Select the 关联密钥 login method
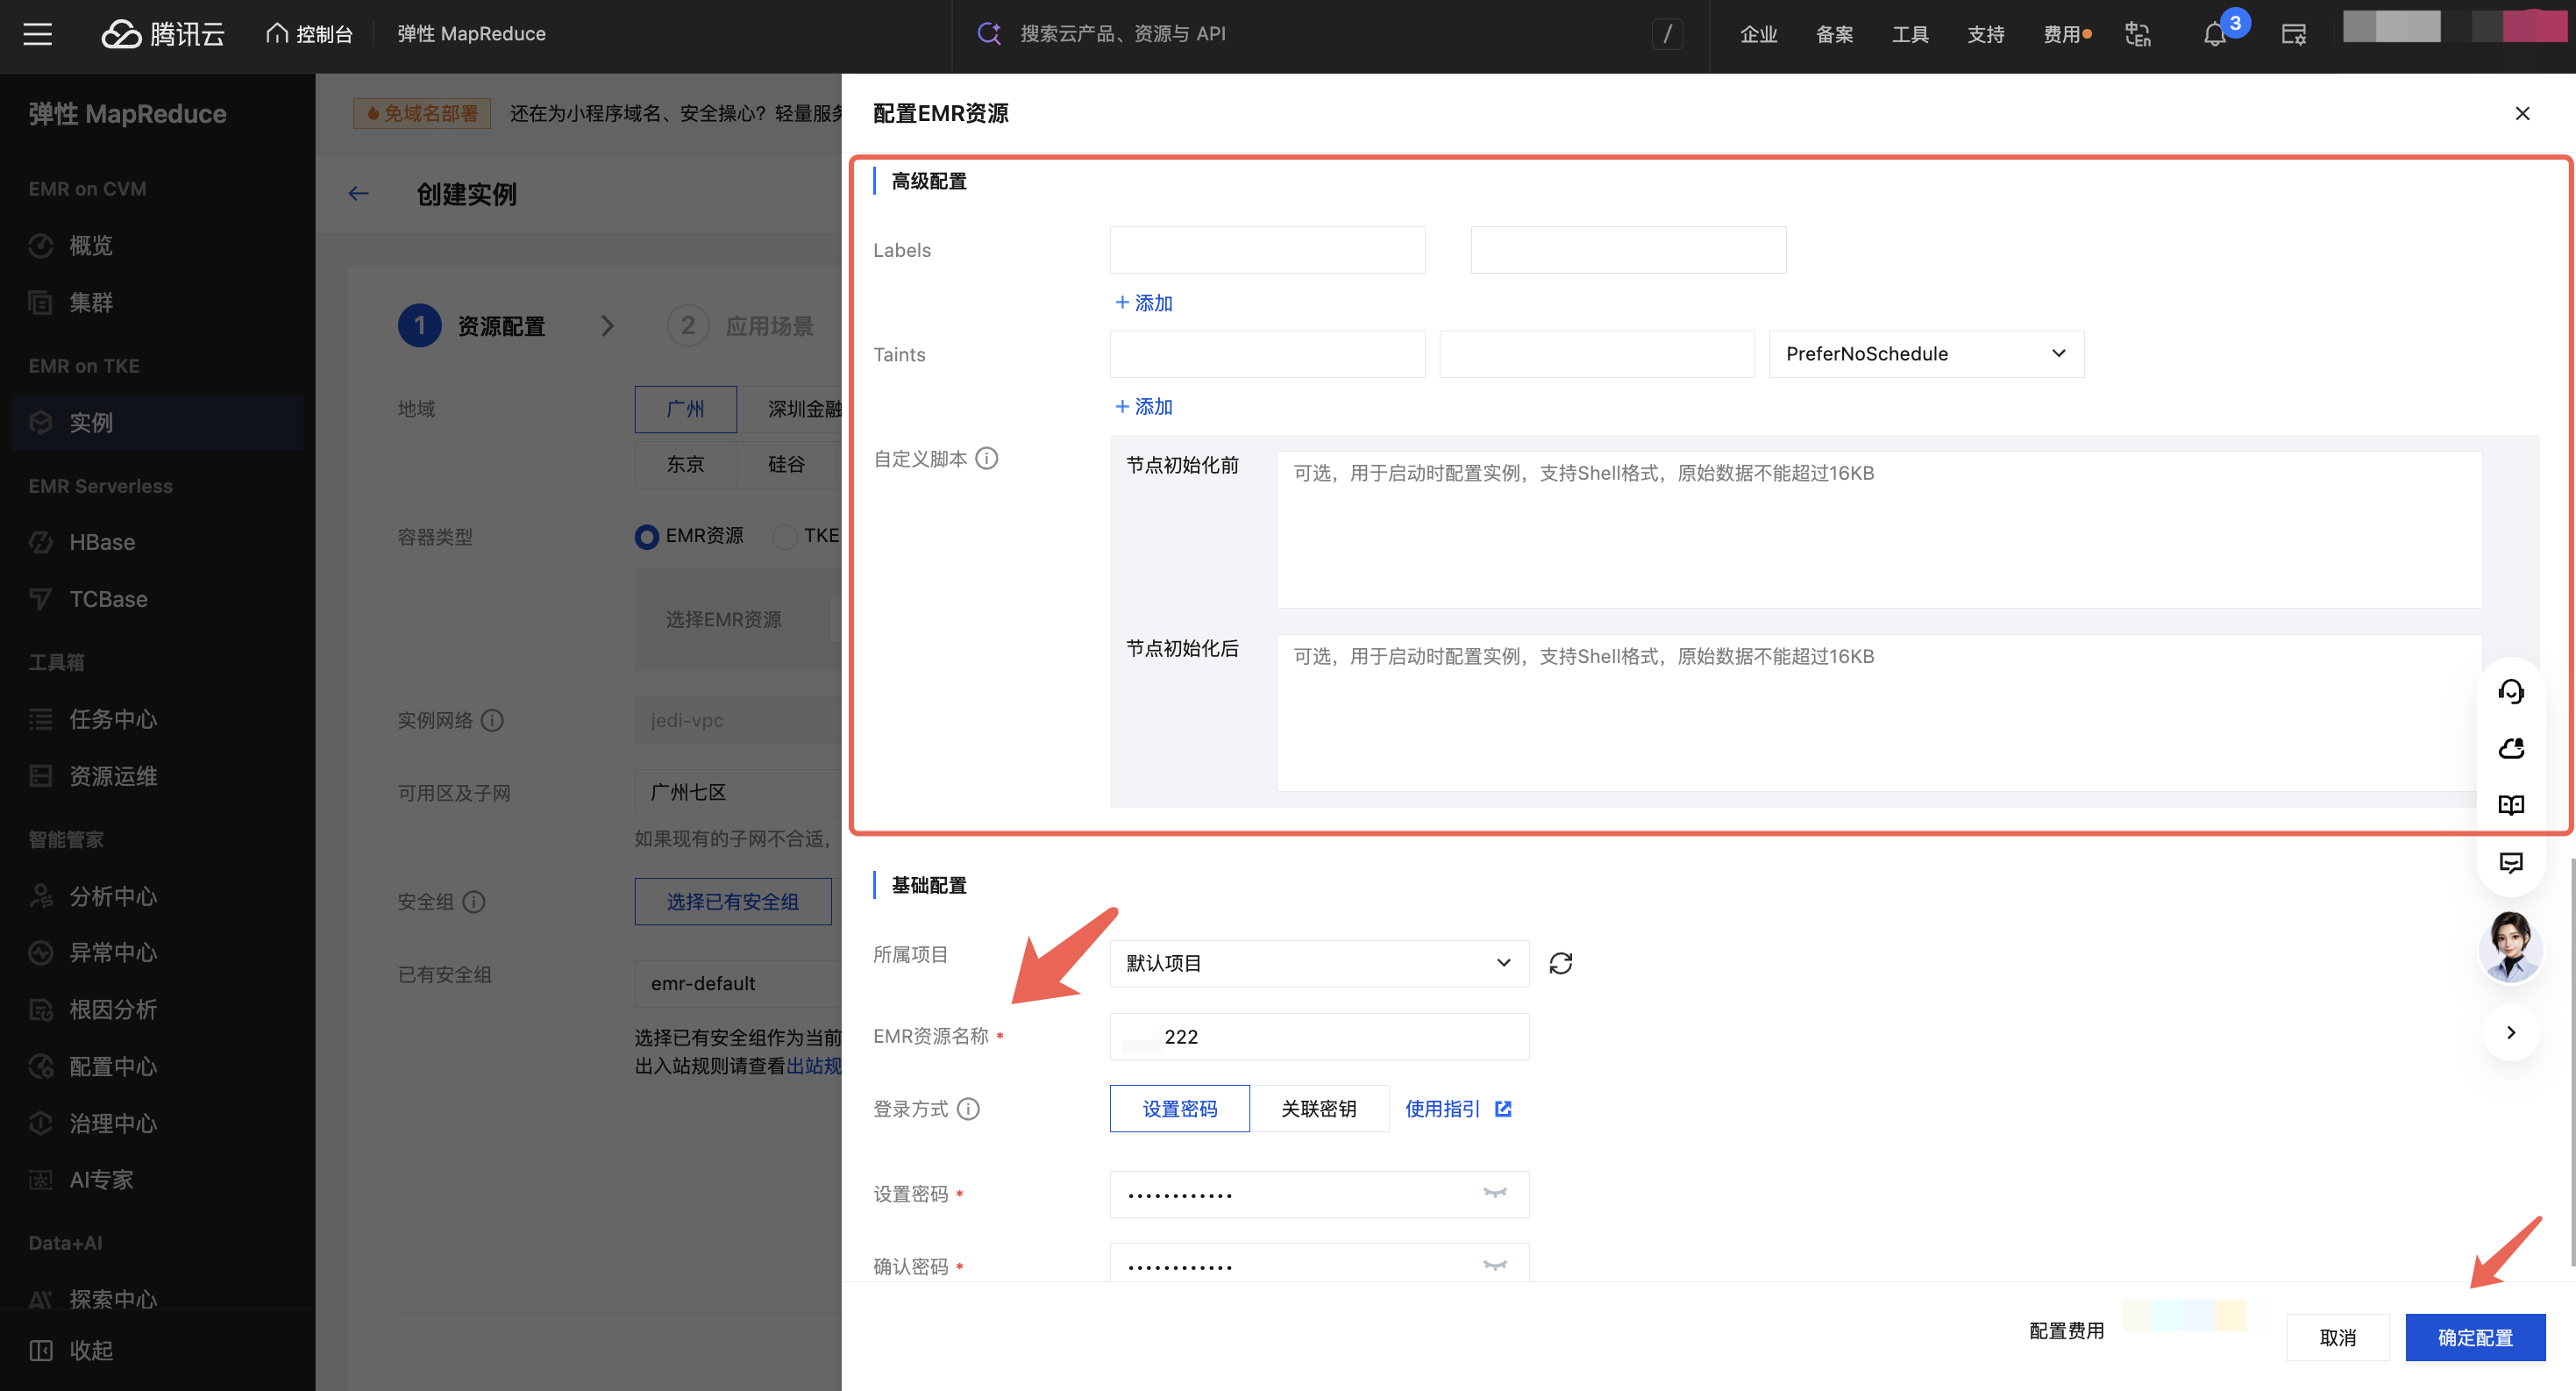This screenshot has width=2576, height=1391. tap(1319, 1109)
